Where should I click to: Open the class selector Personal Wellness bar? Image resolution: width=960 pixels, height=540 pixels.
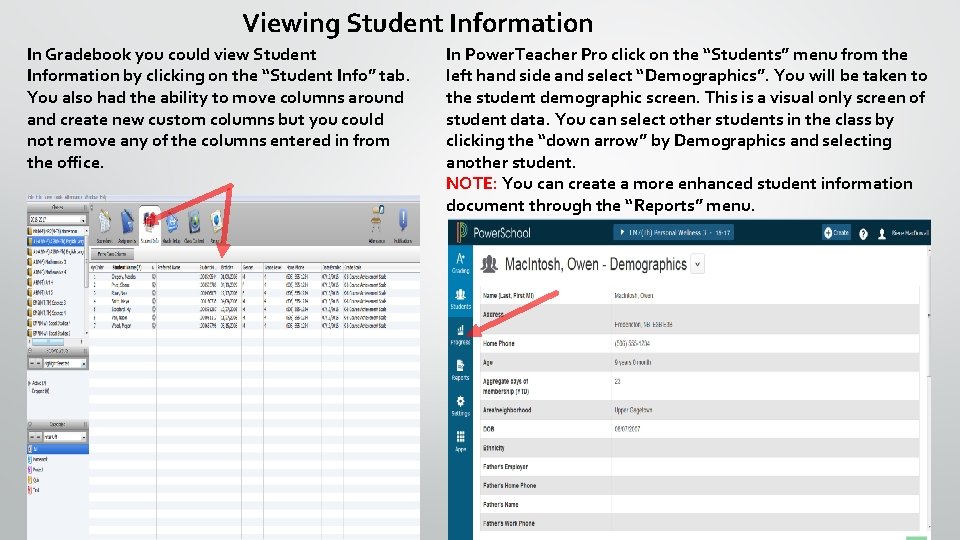tap(673, 233)
